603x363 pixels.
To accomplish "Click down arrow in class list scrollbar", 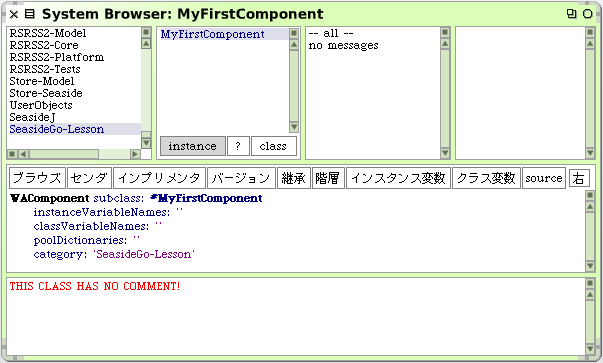I will [x=294, y=127].
